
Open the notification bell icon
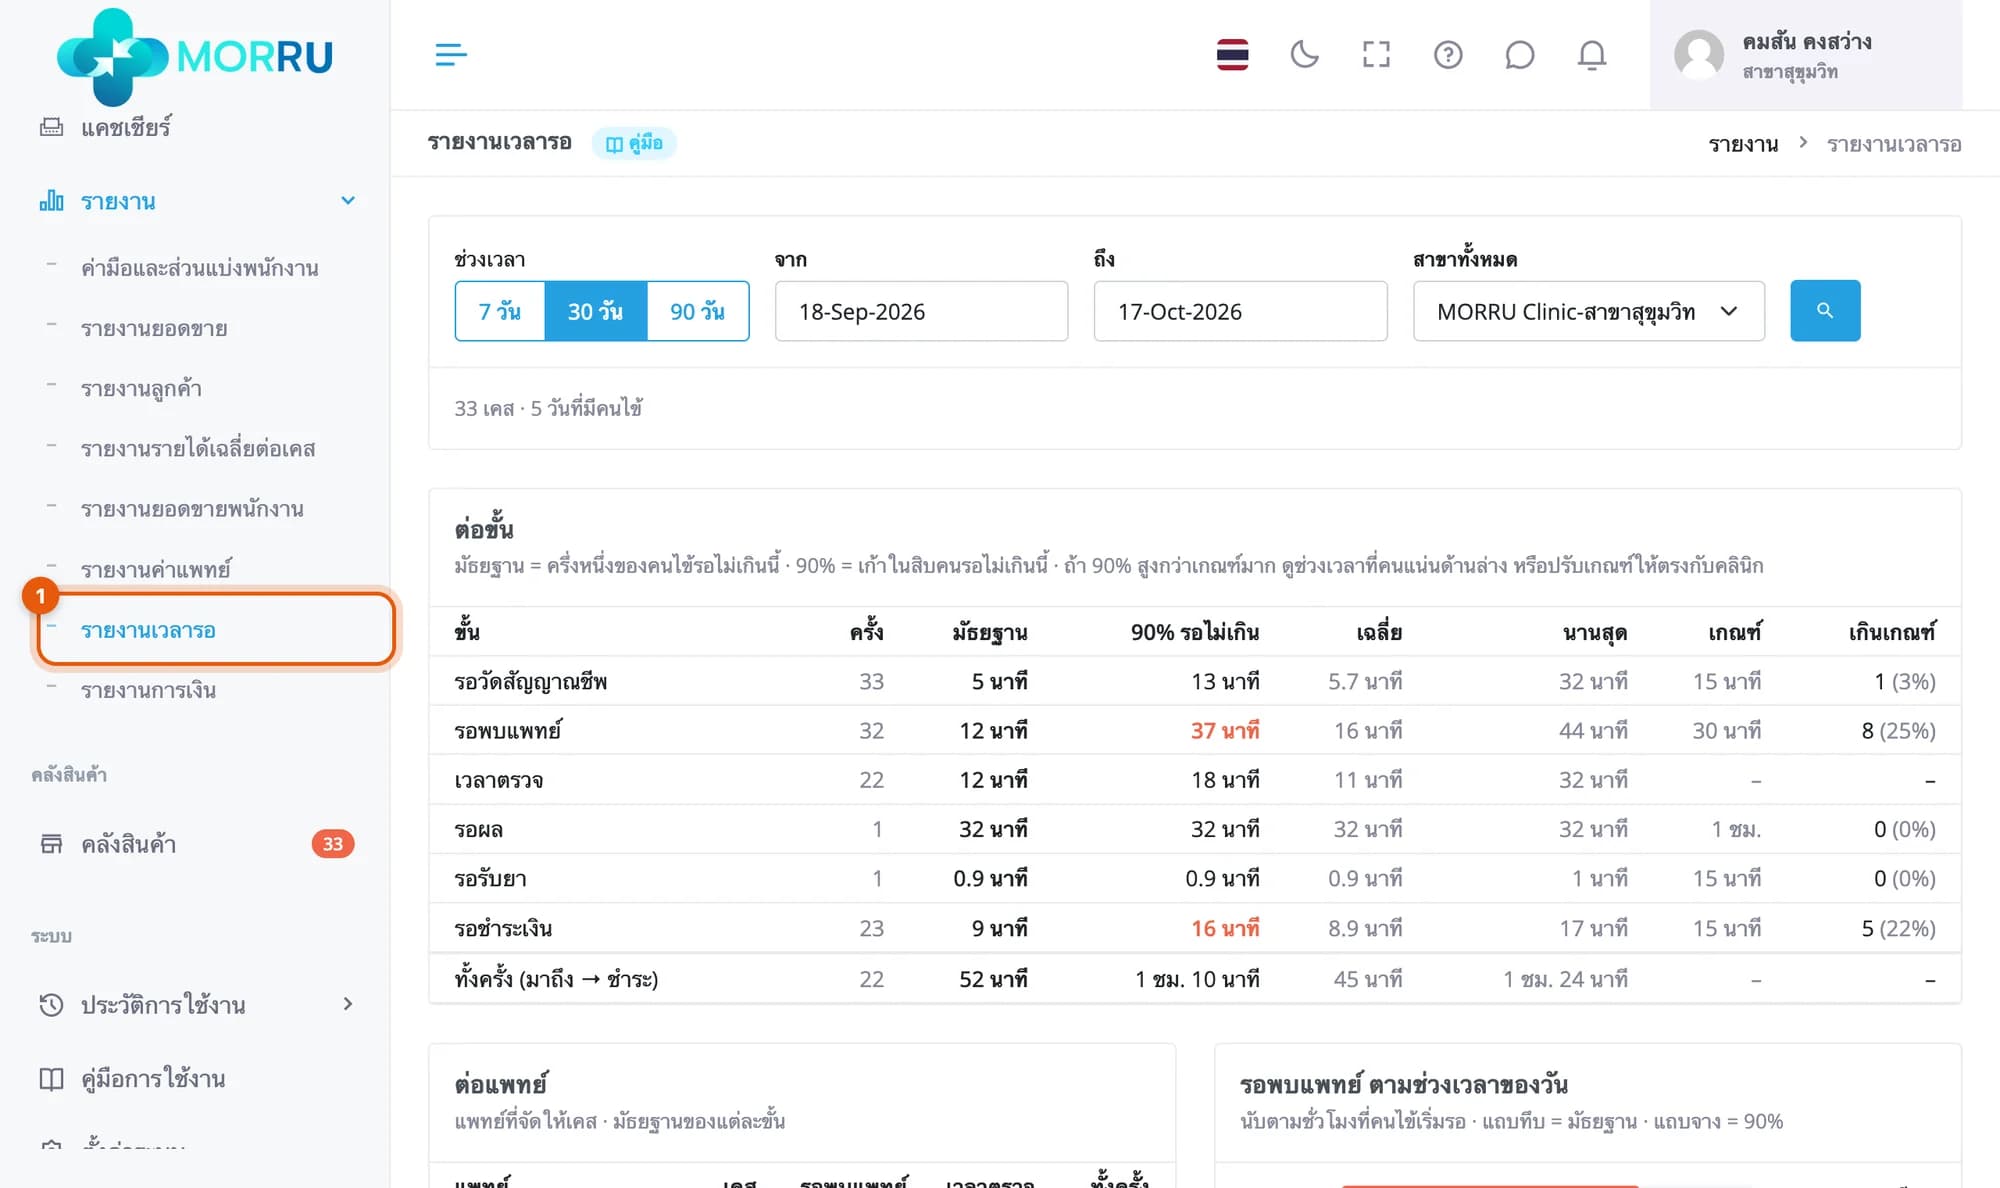click(x=1592, y=55)
